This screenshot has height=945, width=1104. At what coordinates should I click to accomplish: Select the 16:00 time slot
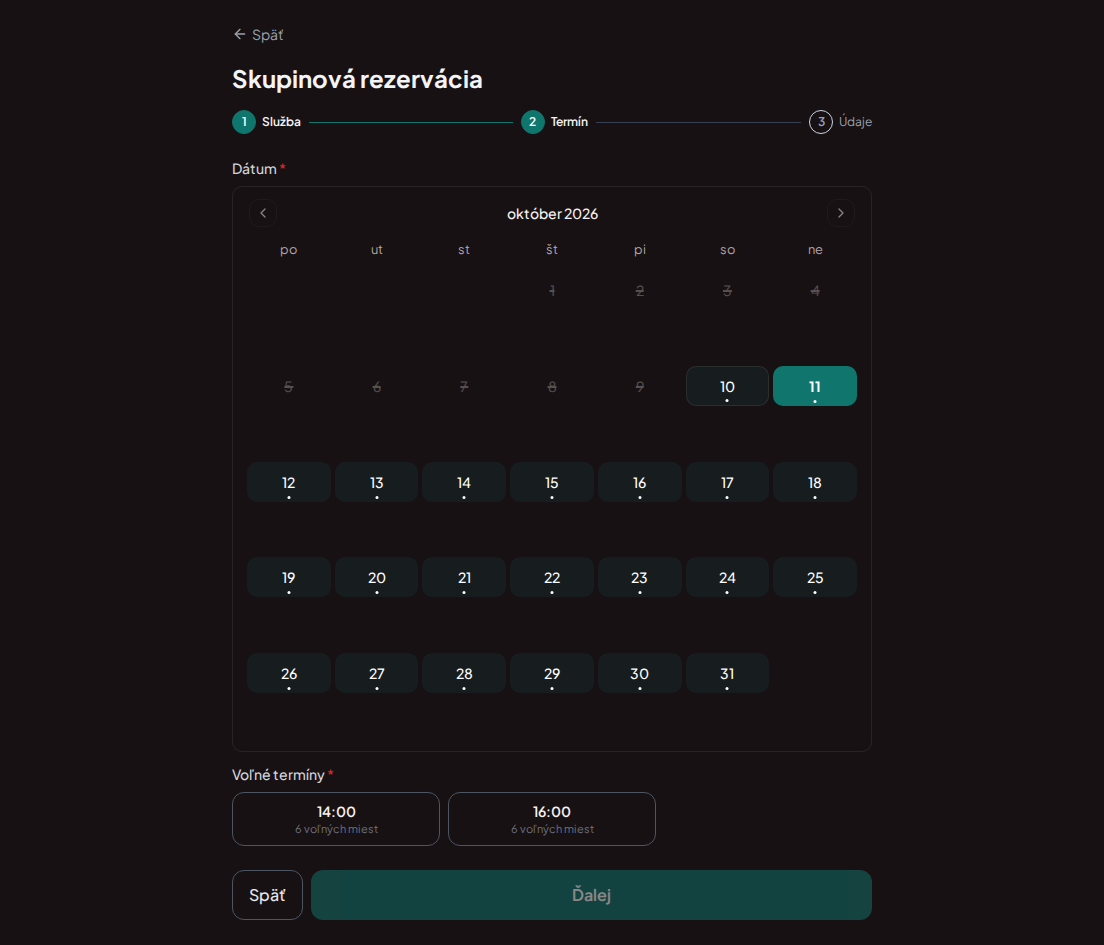tap(552, 819)
